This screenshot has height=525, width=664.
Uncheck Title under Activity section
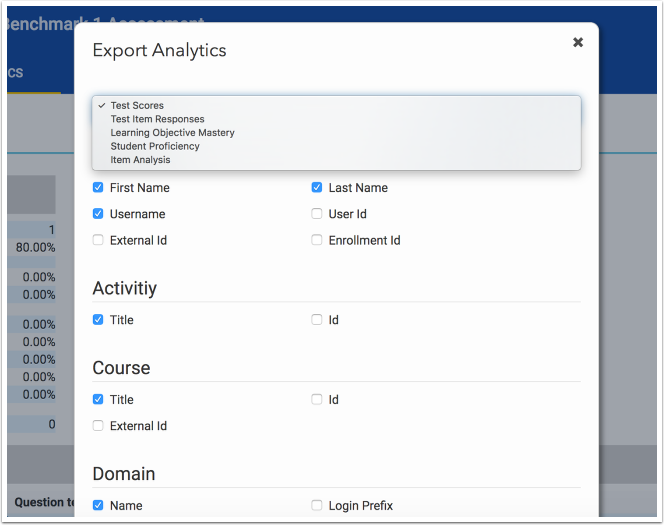click(x=98, y=320)
